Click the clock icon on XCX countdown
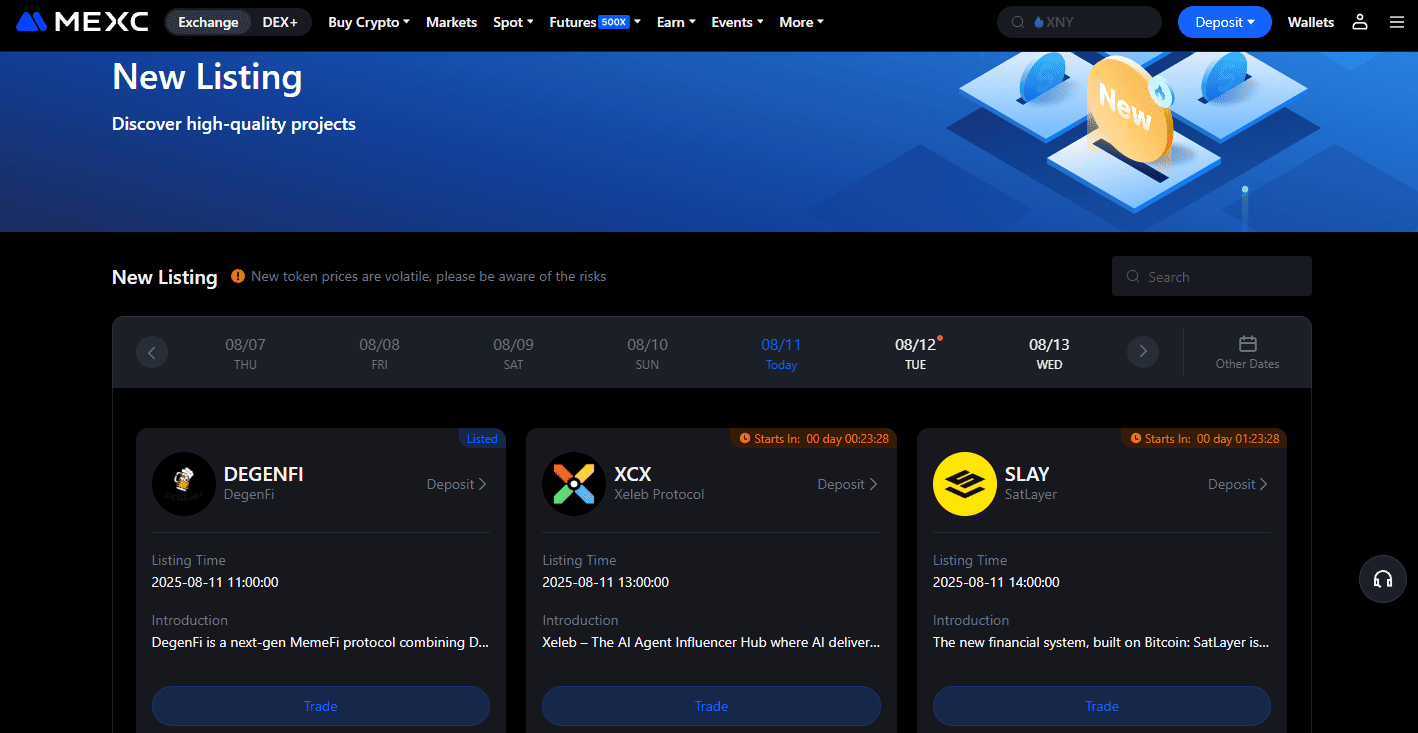The width and height of the screenshot is (1418, 733). 745,438
